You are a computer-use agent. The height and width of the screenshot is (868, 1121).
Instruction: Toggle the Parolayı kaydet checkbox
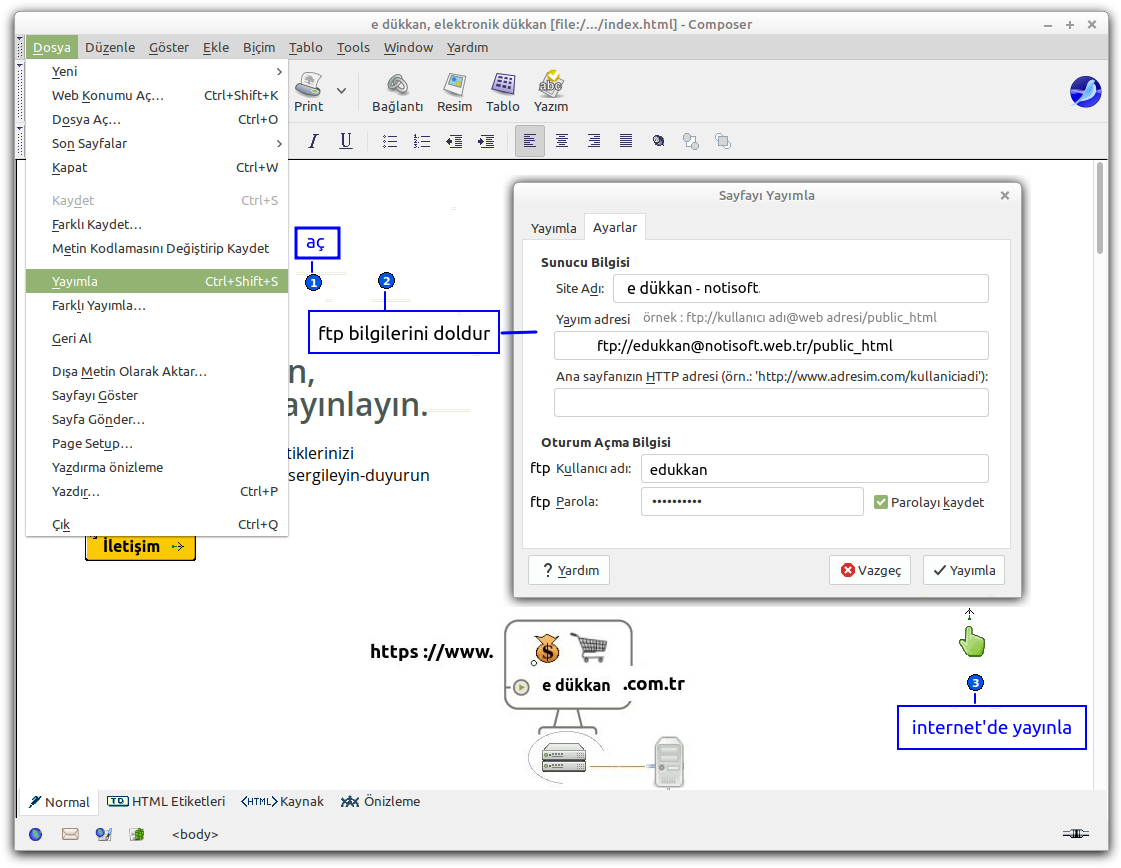[x=881, y=502]
